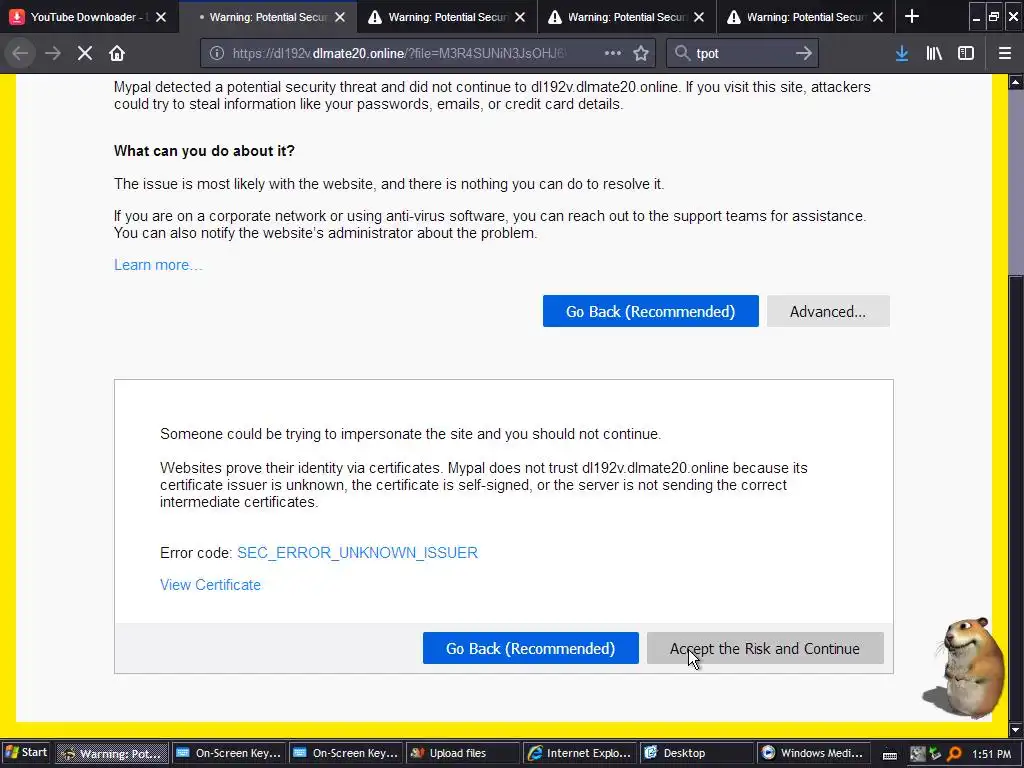Click the magnifier icon in system tray
The height and width of the screenshot is (768, 1024).
(x=955, y=754)
